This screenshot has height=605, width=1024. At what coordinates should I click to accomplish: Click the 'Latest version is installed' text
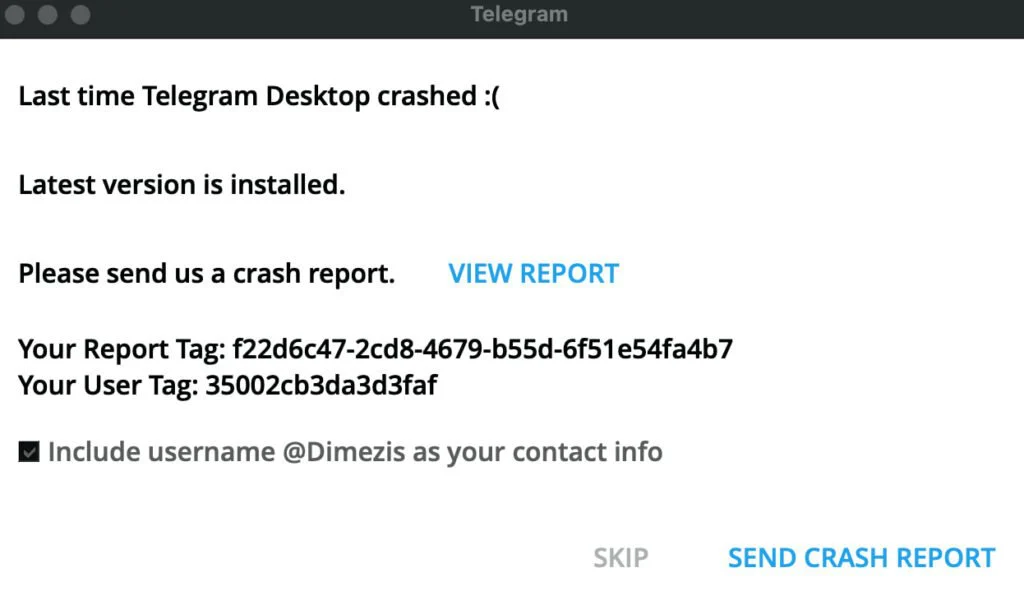coord(181,184)
